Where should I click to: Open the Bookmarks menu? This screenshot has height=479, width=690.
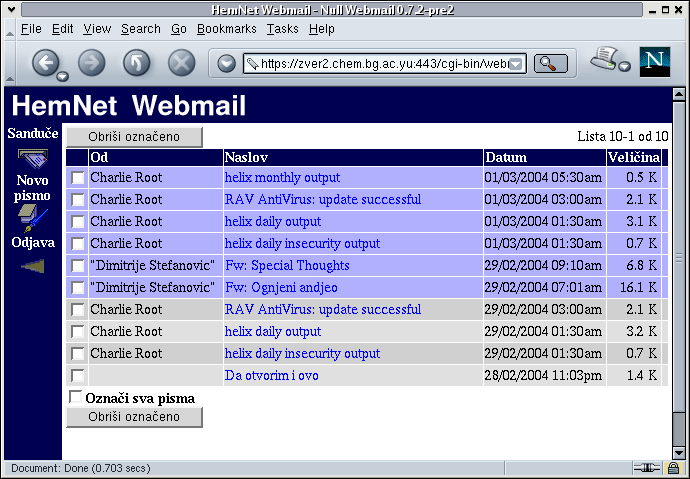[x=226, y=29]
